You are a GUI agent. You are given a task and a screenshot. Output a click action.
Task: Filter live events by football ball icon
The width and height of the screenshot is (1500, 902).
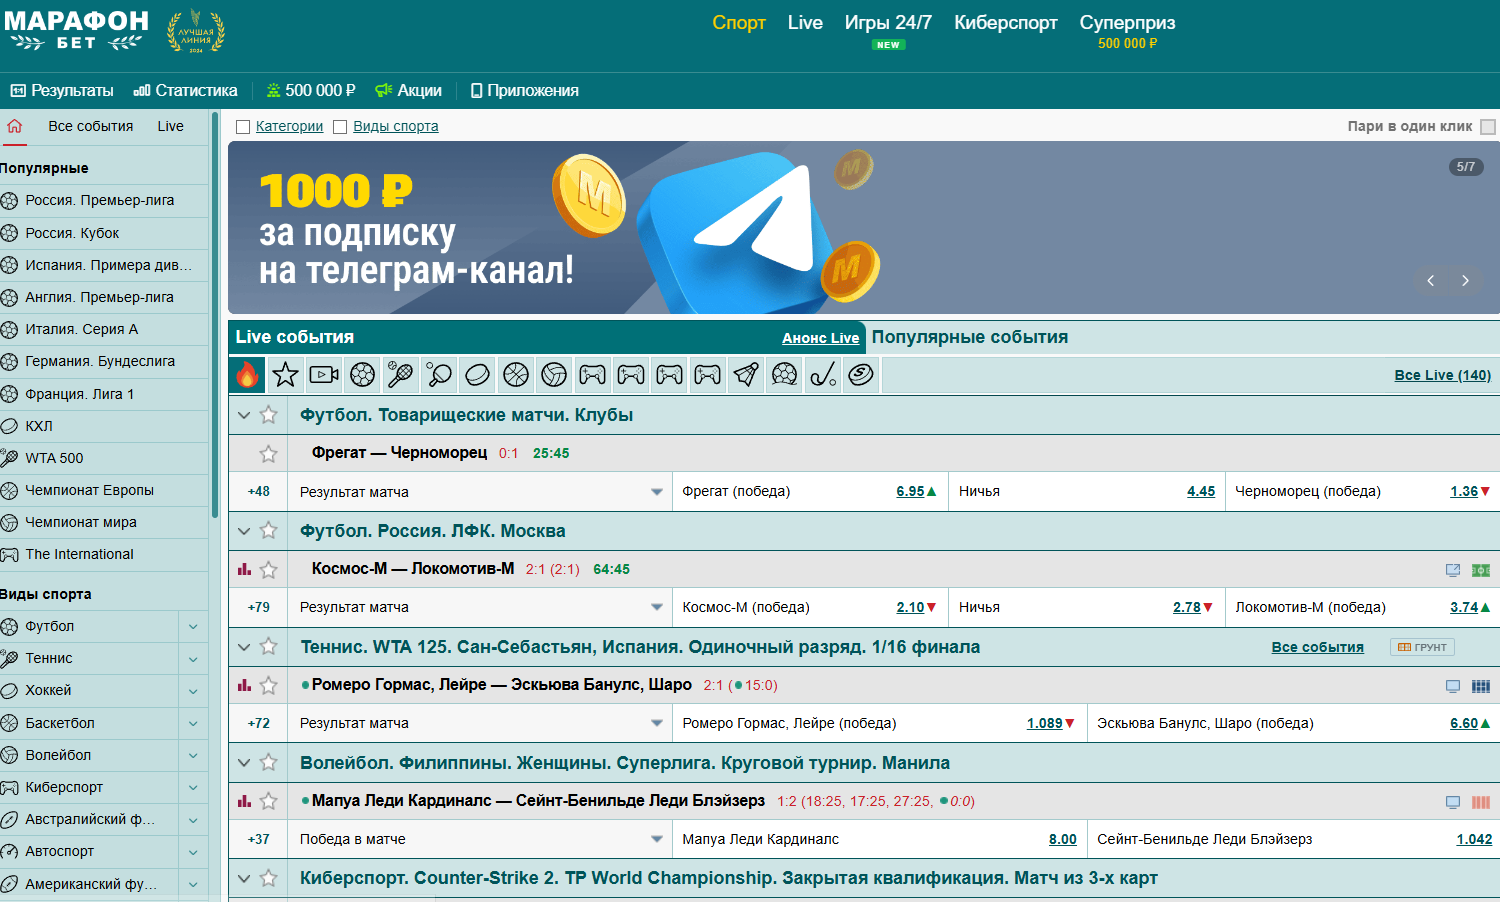pos(362,374)
